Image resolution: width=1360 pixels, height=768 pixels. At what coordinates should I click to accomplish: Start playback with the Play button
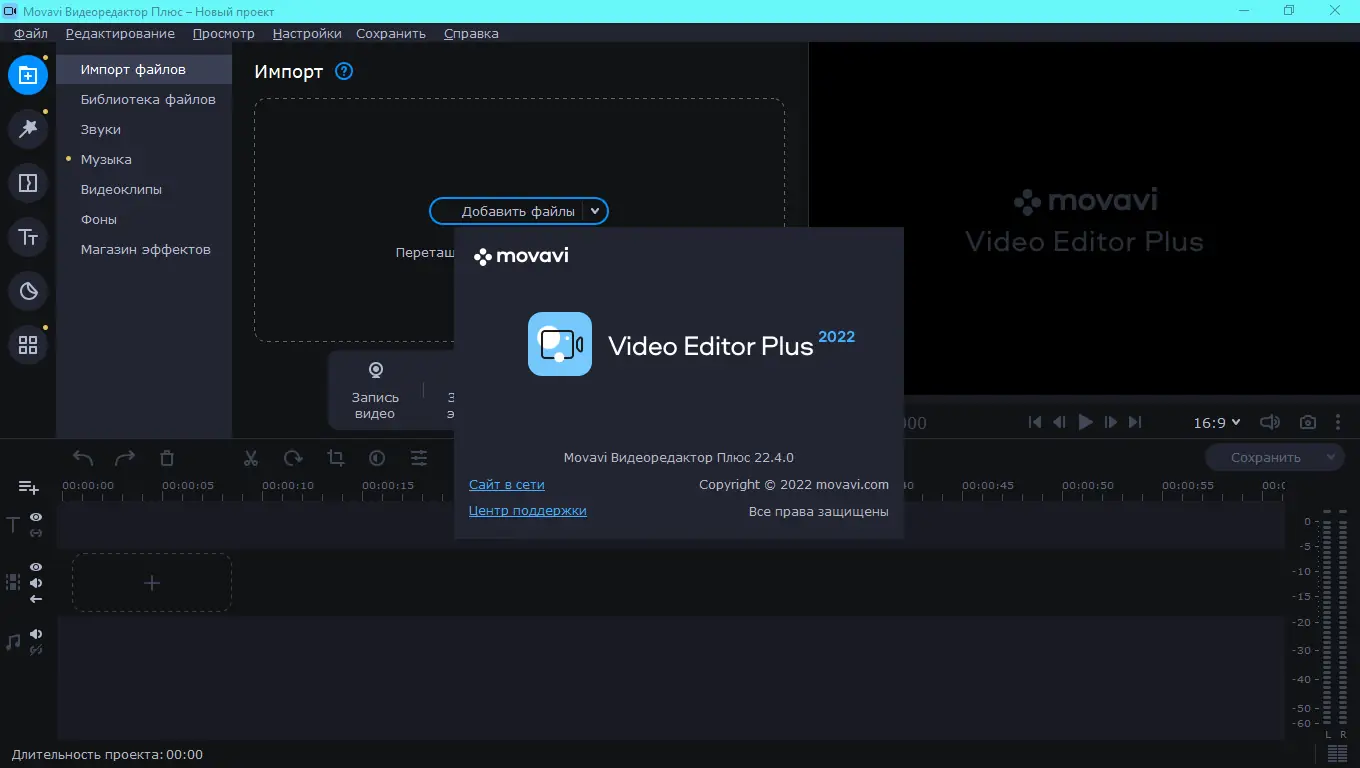pos(1086,422)
